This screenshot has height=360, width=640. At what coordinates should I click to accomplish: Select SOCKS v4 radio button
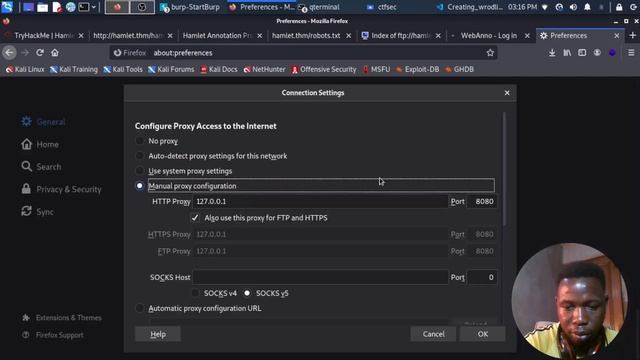196,293
